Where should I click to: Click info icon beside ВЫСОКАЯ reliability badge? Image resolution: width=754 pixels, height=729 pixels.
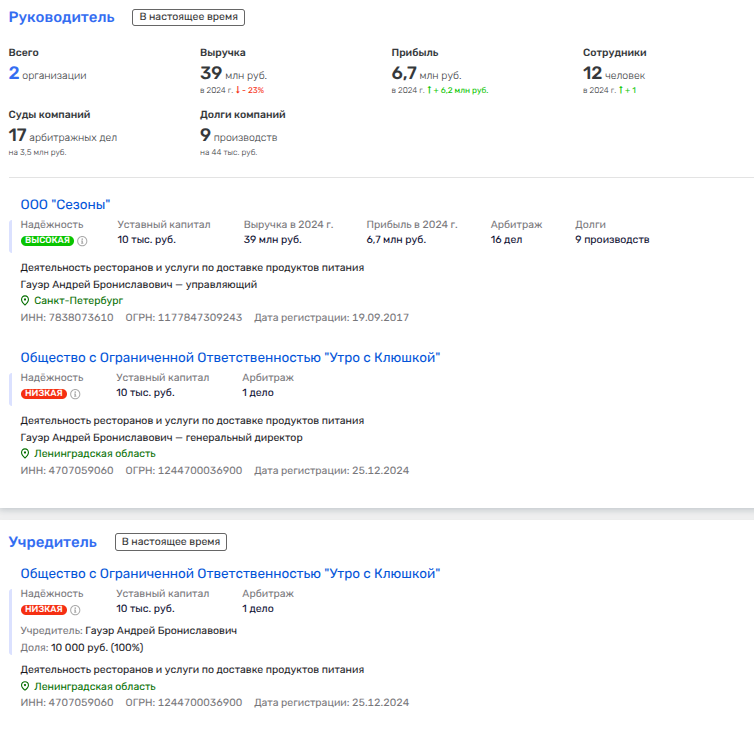(83, 241)
